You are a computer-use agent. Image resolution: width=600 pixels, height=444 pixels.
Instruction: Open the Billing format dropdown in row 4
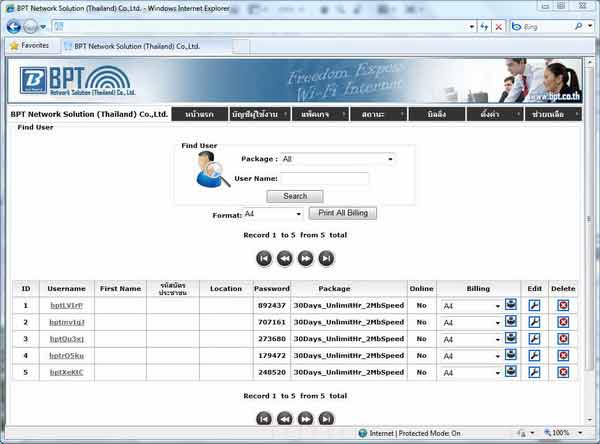point(471,356)
